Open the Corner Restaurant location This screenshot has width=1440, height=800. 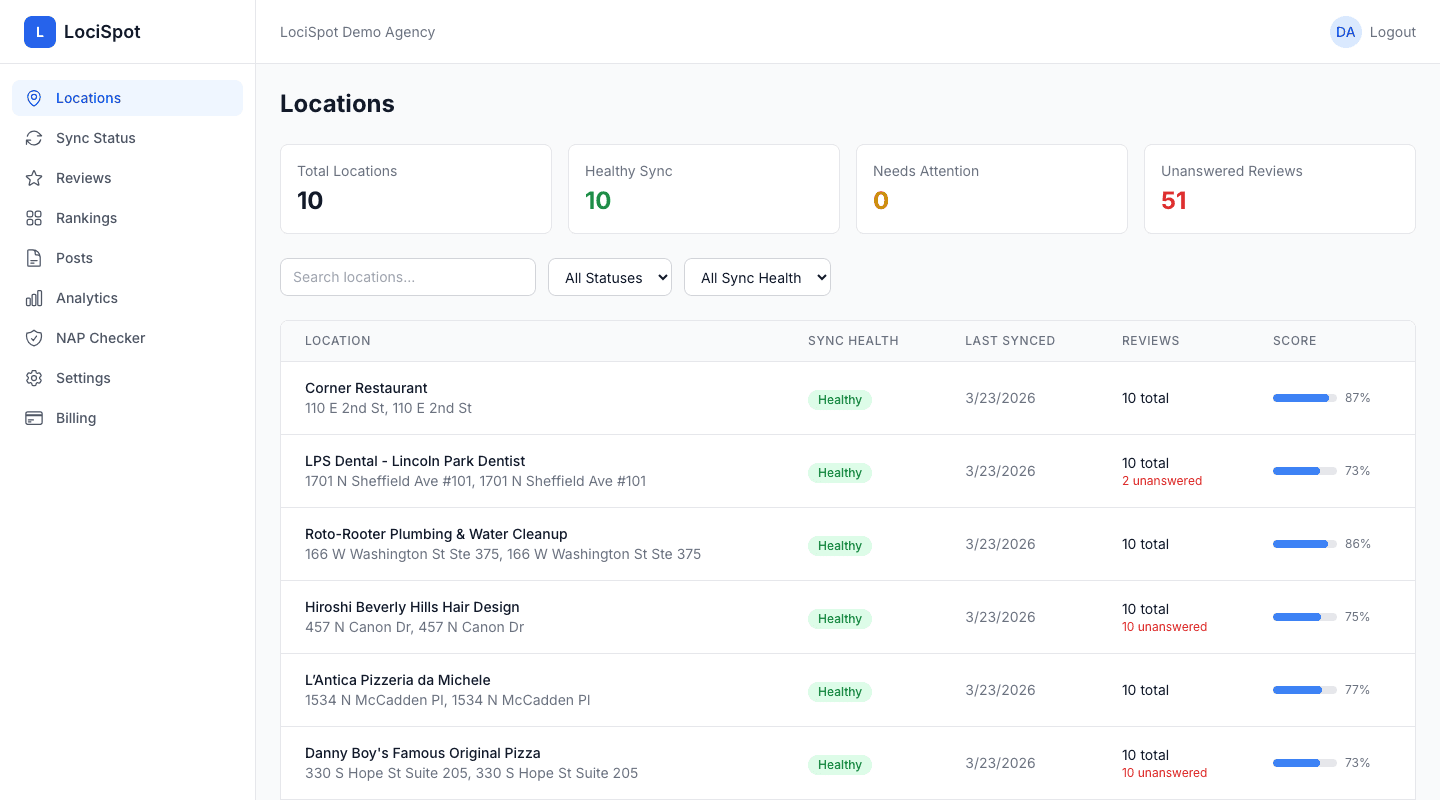pos(366,388)
